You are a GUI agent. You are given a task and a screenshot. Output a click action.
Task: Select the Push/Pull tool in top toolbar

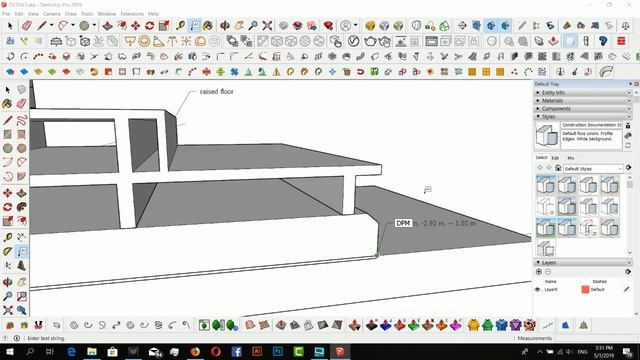[x=107, y=26]
